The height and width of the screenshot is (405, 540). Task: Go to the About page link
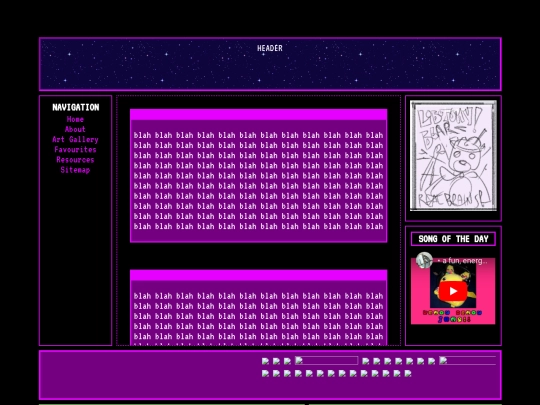[75, 129]
